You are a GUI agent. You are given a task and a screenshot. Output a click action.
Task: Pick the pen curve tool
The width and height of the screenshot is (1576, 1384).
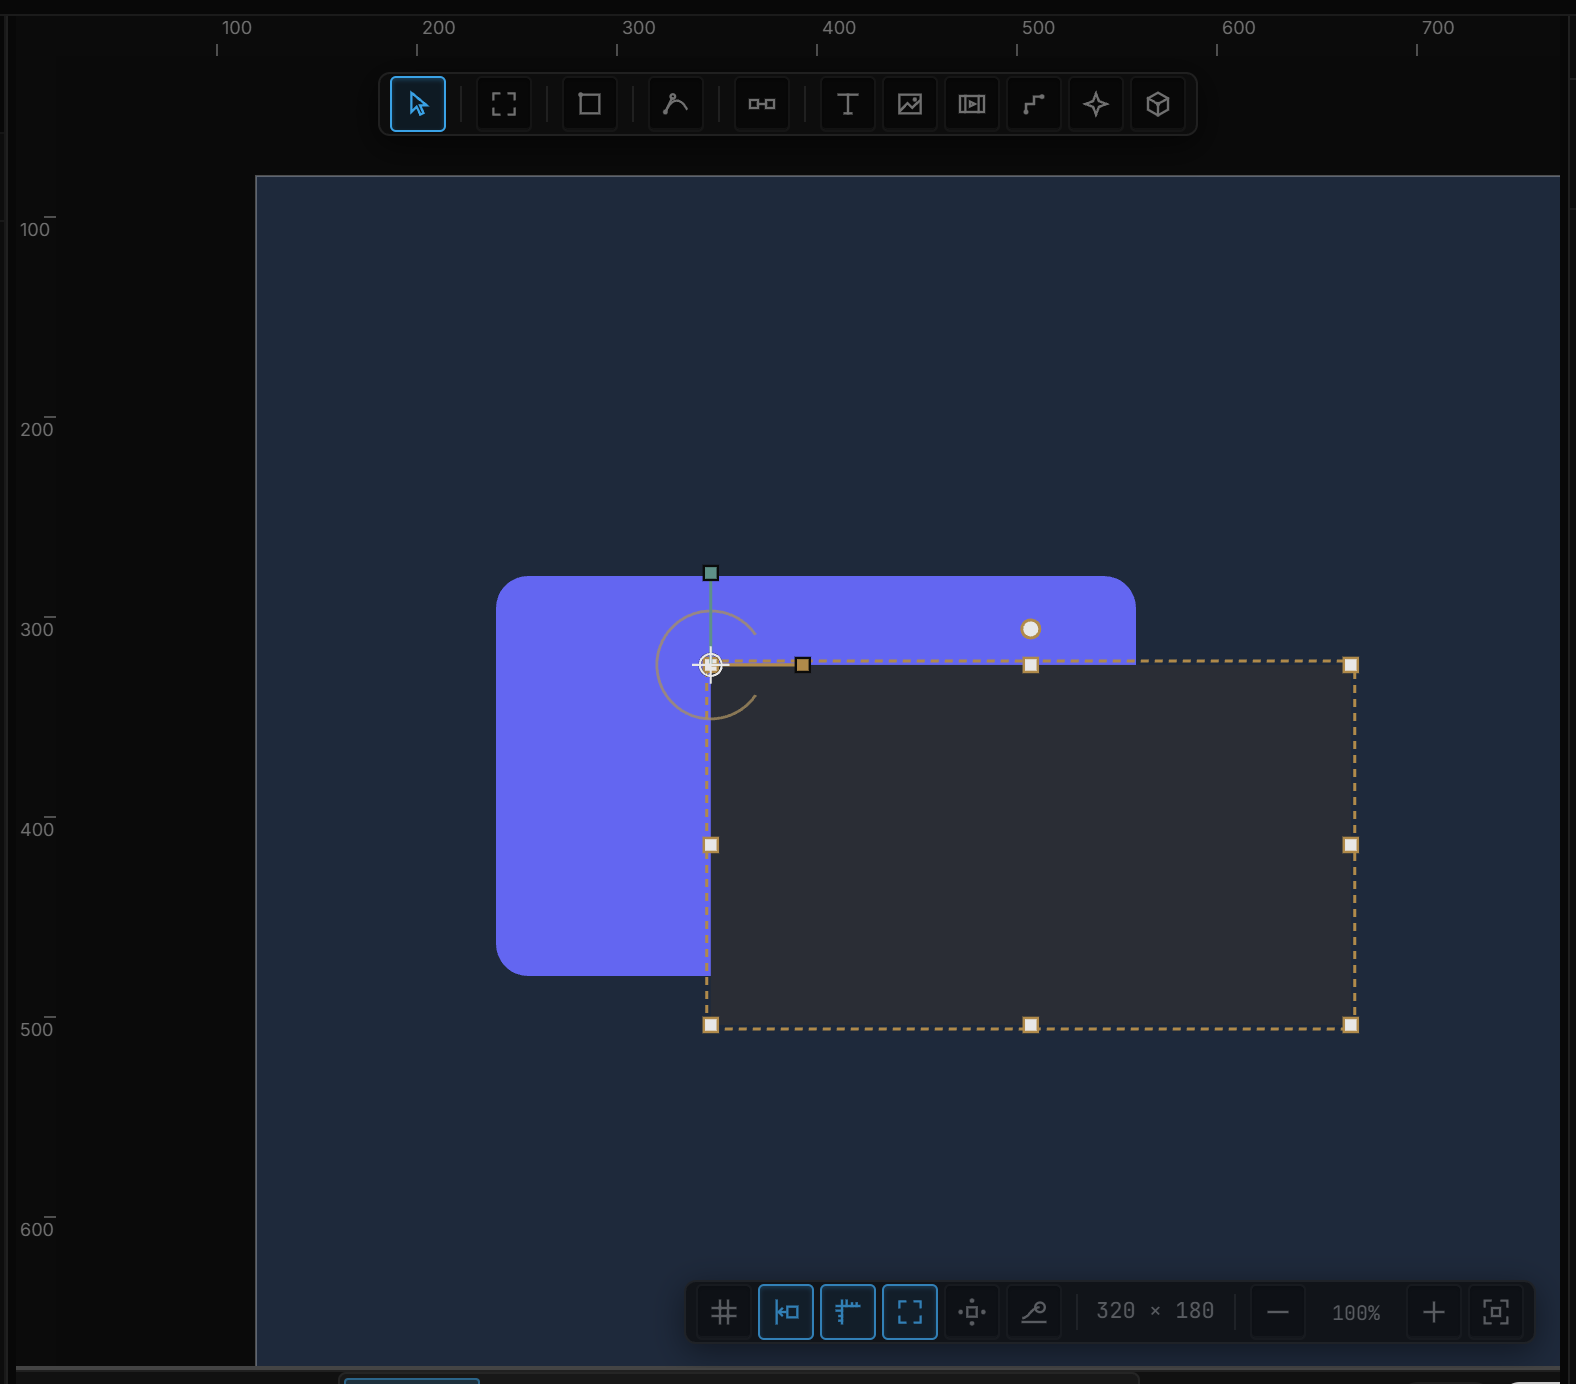click(676, 104)
